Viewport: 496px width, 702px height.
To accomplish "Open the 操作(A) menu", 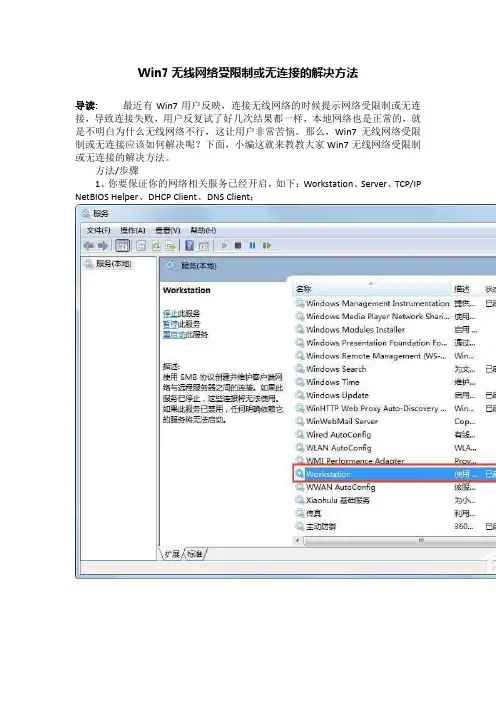I will coord(133,230).
